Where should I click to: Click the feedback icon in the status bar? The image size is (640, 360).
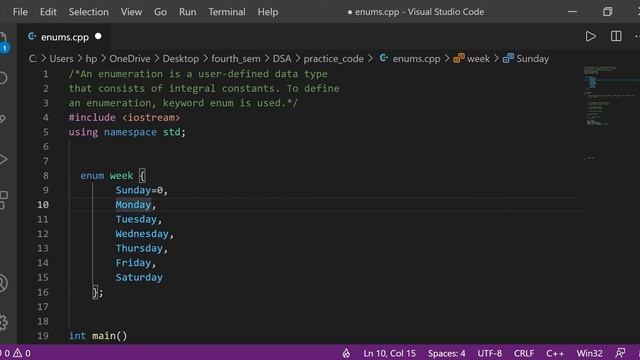pyautogui.click(x=620, y=353)
